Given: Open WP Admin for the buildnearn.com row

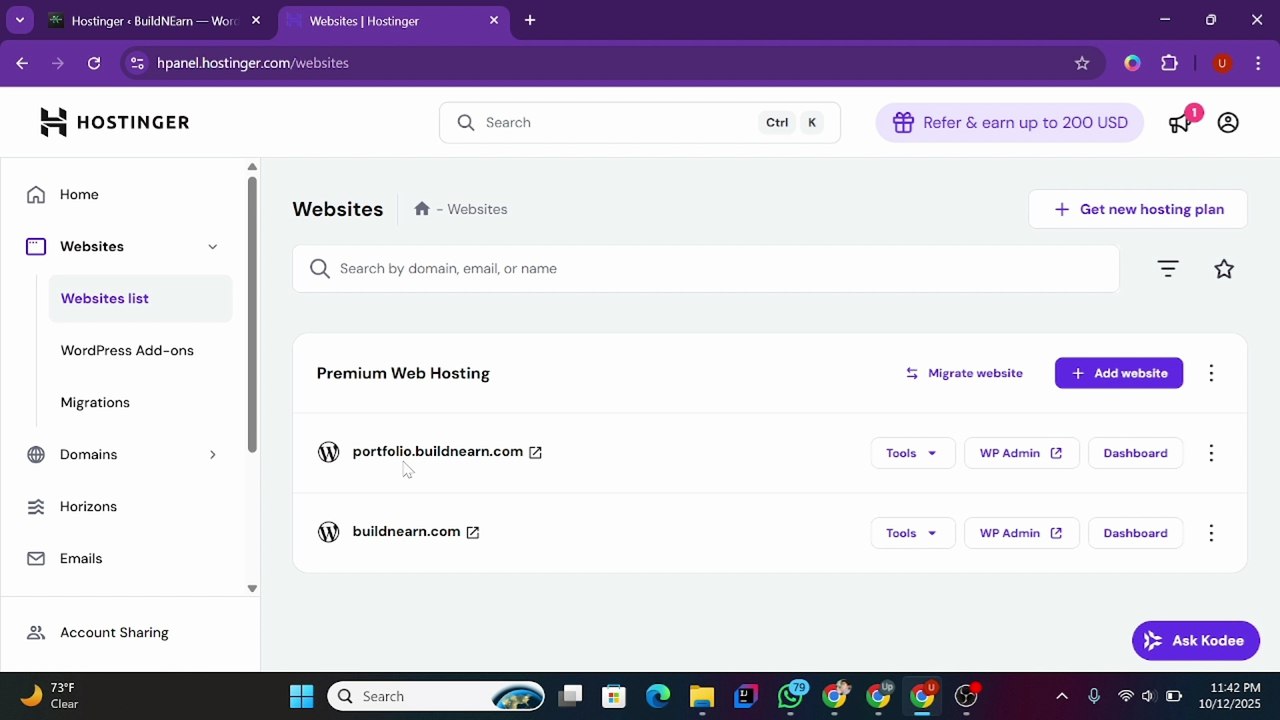Looking at the screenshot, I should click(x=1021, y=533).
